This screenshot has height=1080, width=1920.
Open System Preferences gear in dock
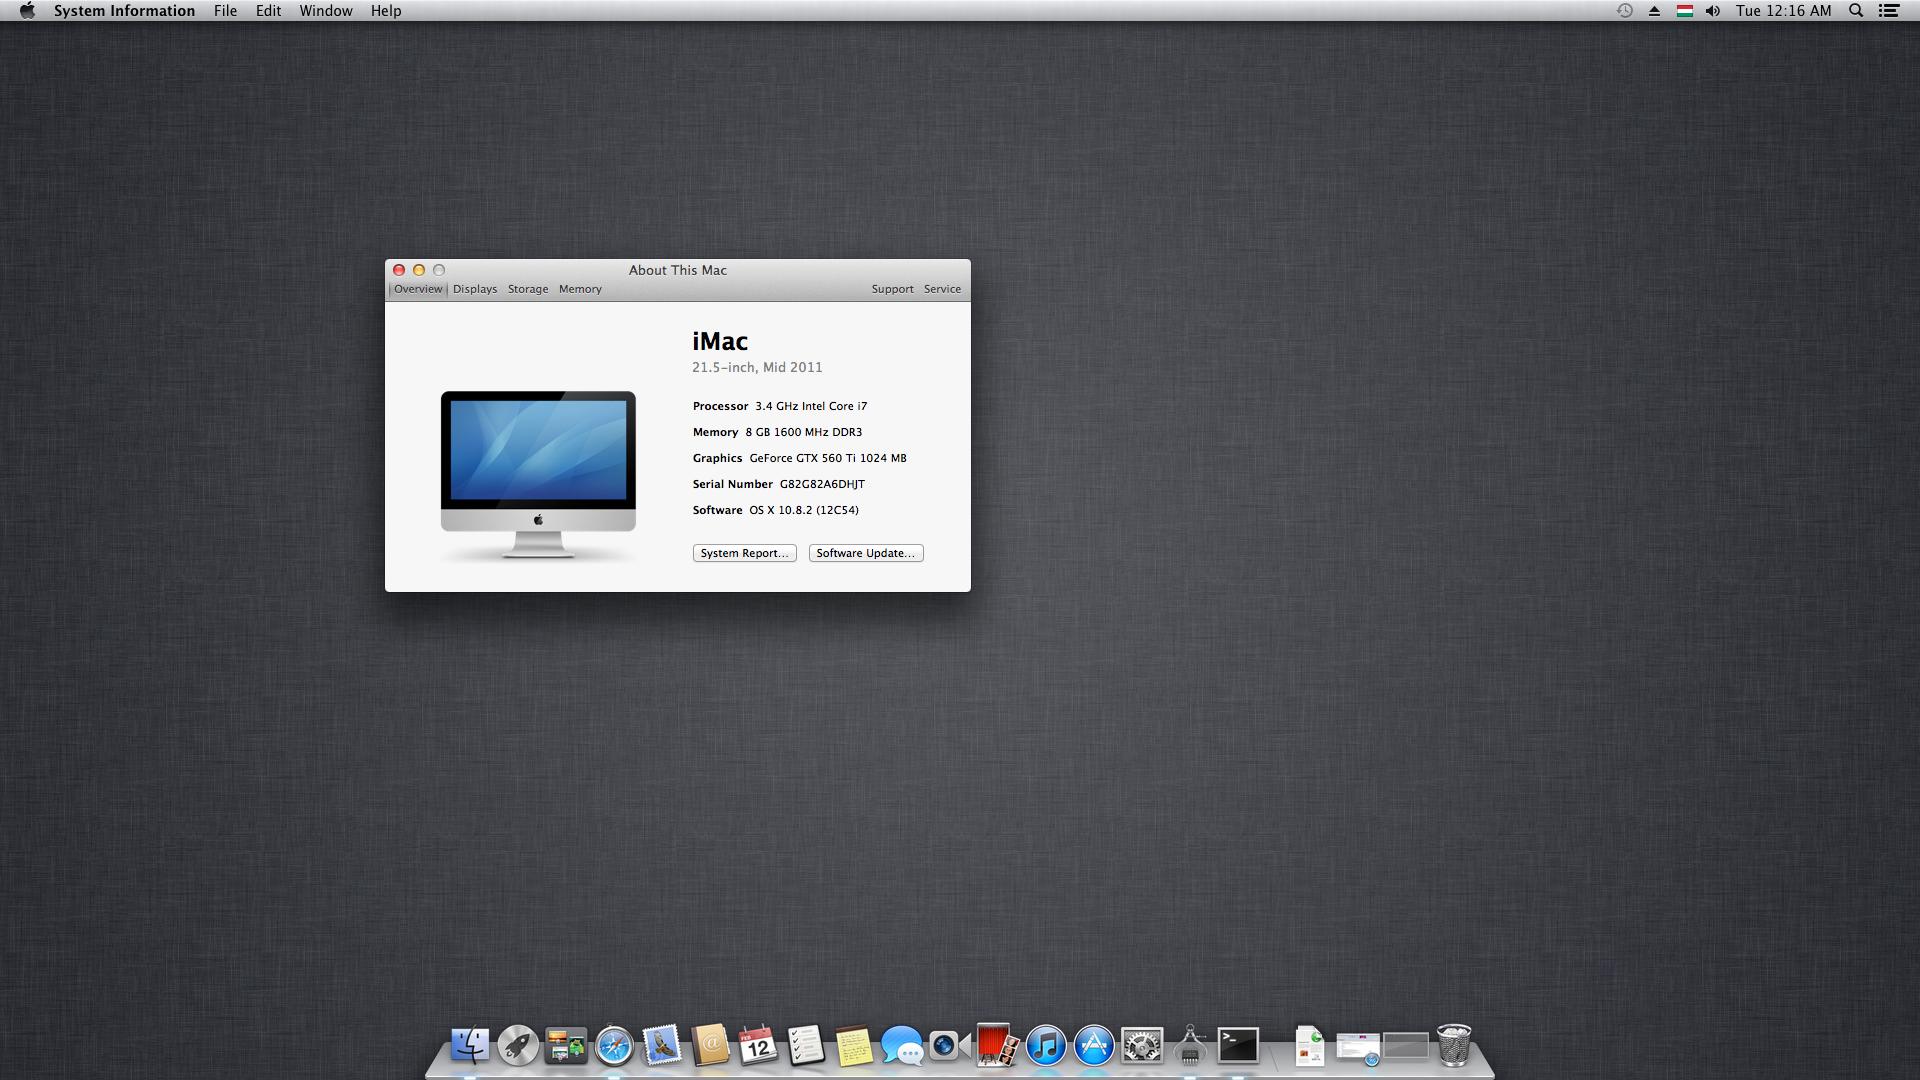click(1142, 1046)
